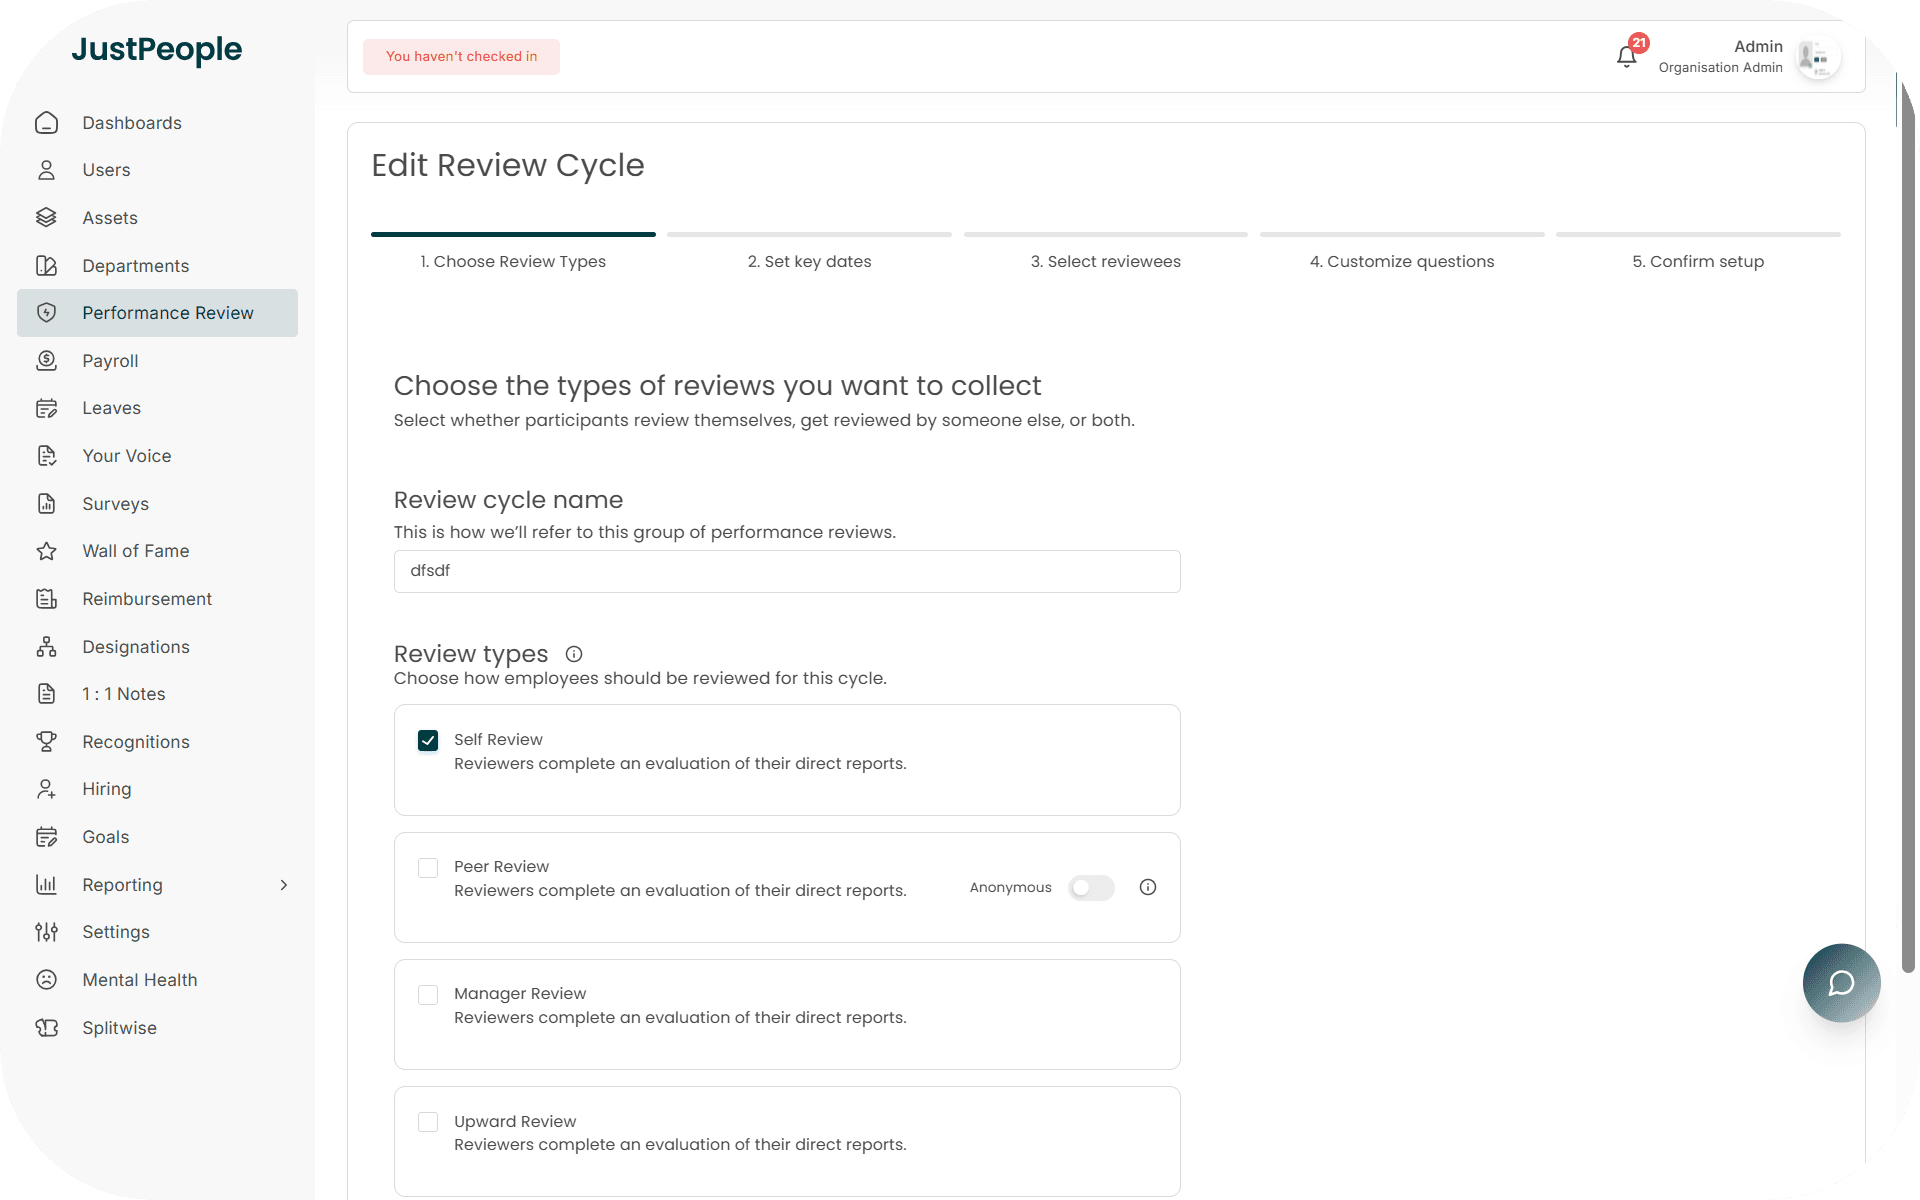Jump to Customize questions step
The height and width of the screenshot is (1200, 1920).
tap(1402, 261)
